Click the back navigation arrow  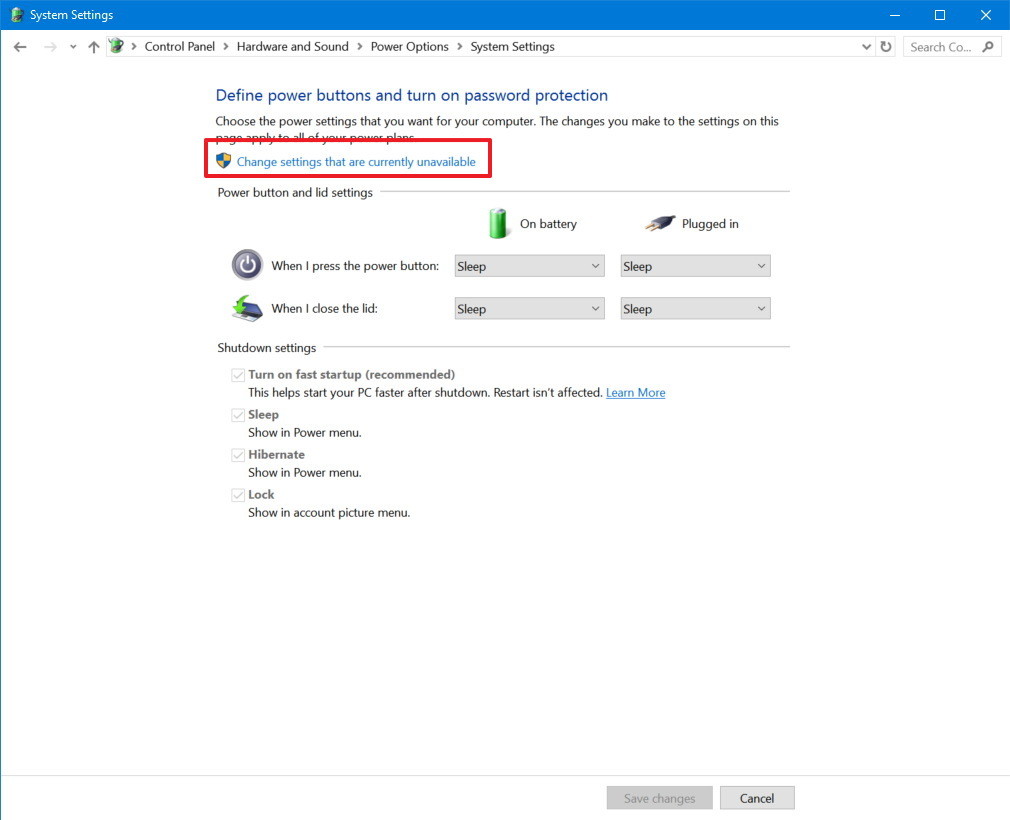pos(19,46)
